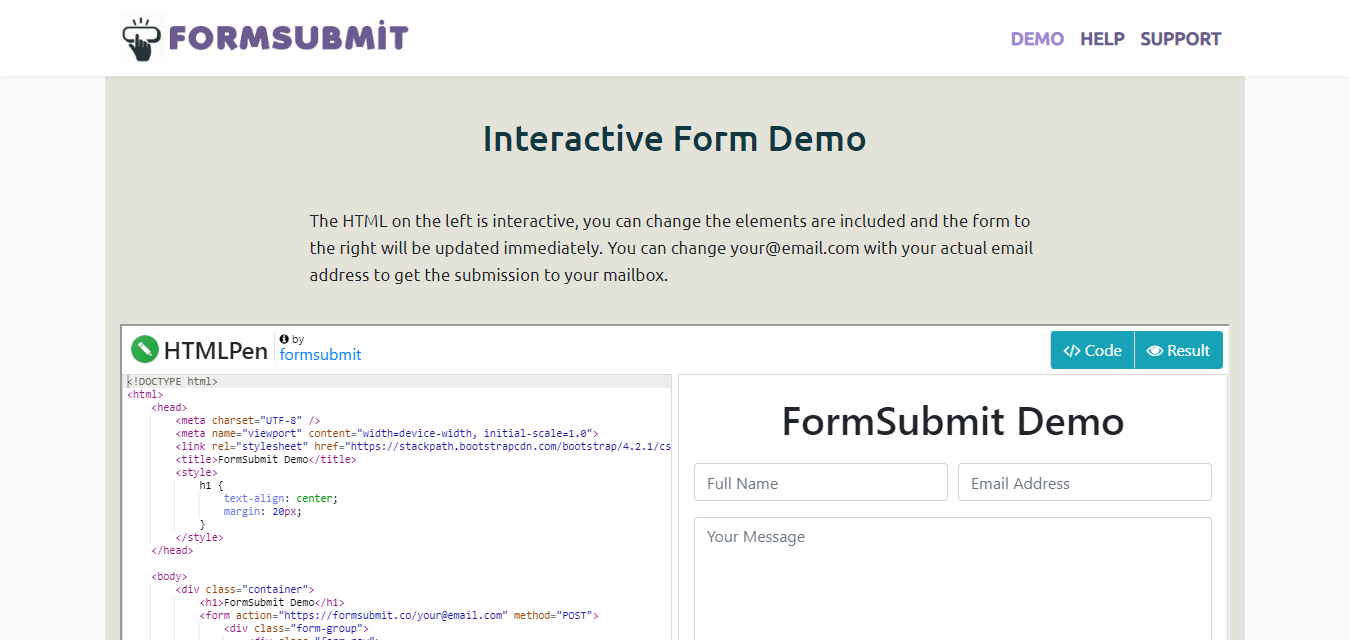Click the div class="form-group" code line
This screenshot has height=640, width=1349.
click(296, 628)
